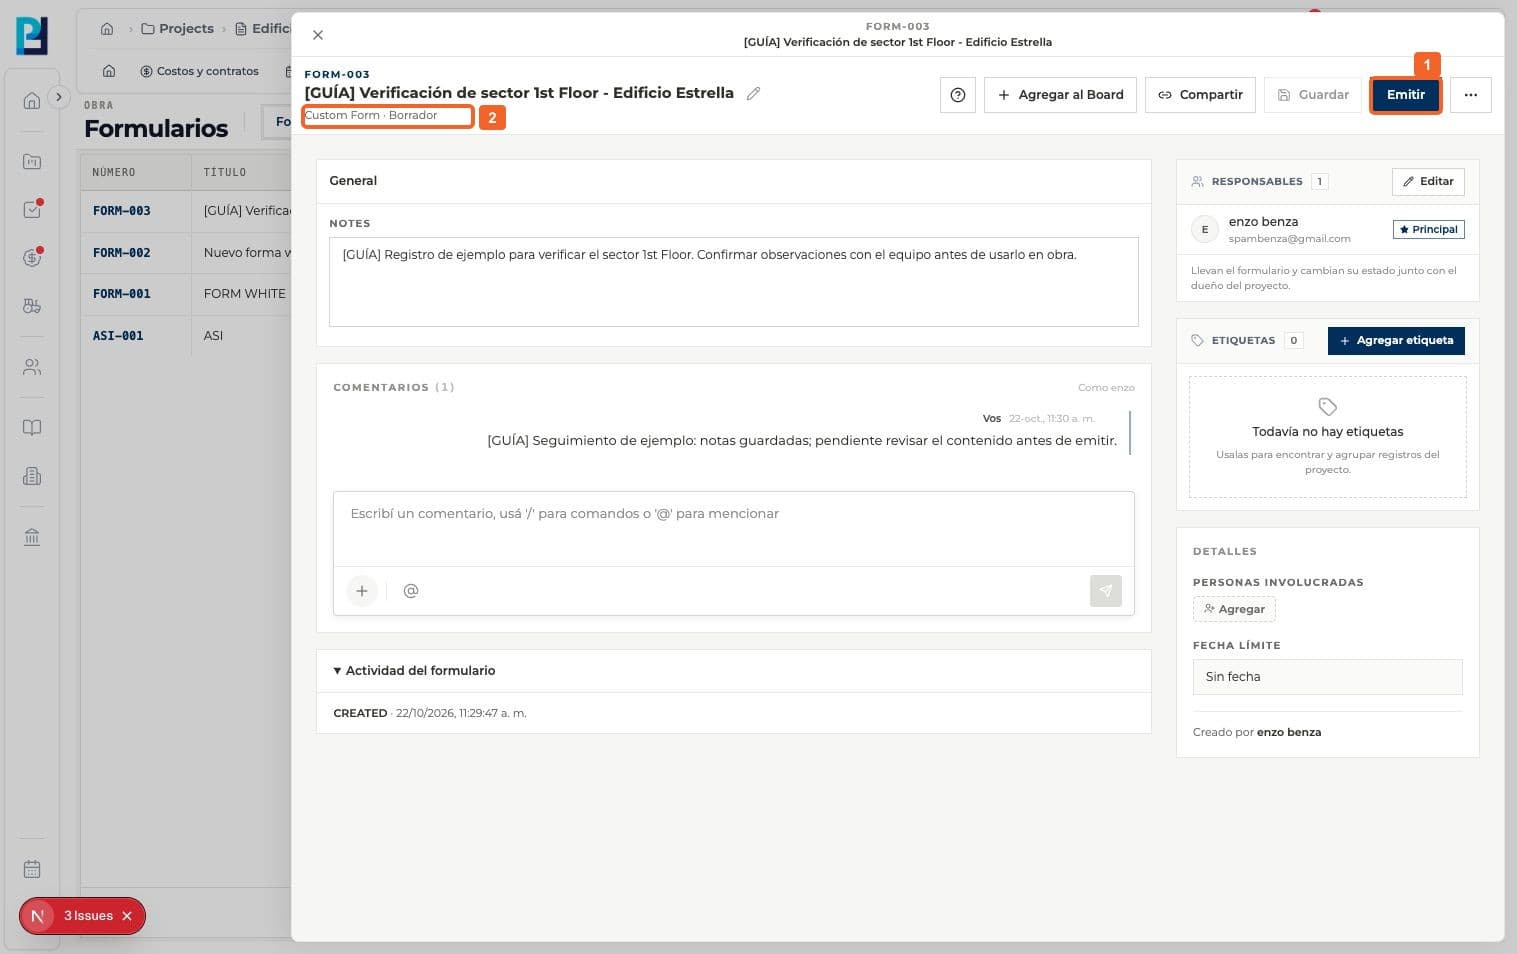Open the tasks checklist sidebar icon

coord(32,210)
